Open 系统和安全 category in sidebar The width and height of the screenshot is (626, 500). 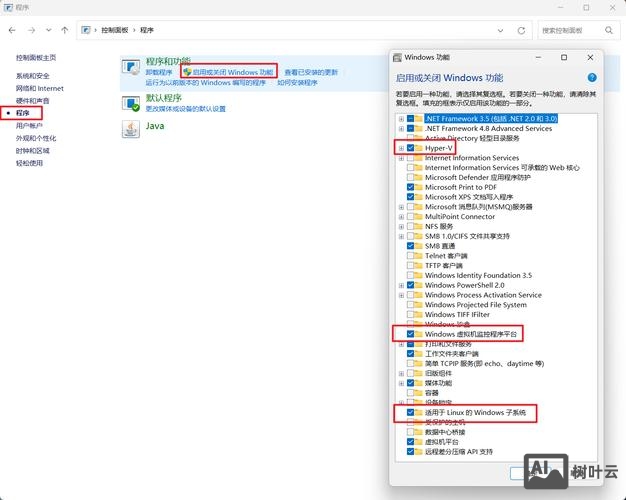(33, 76)
